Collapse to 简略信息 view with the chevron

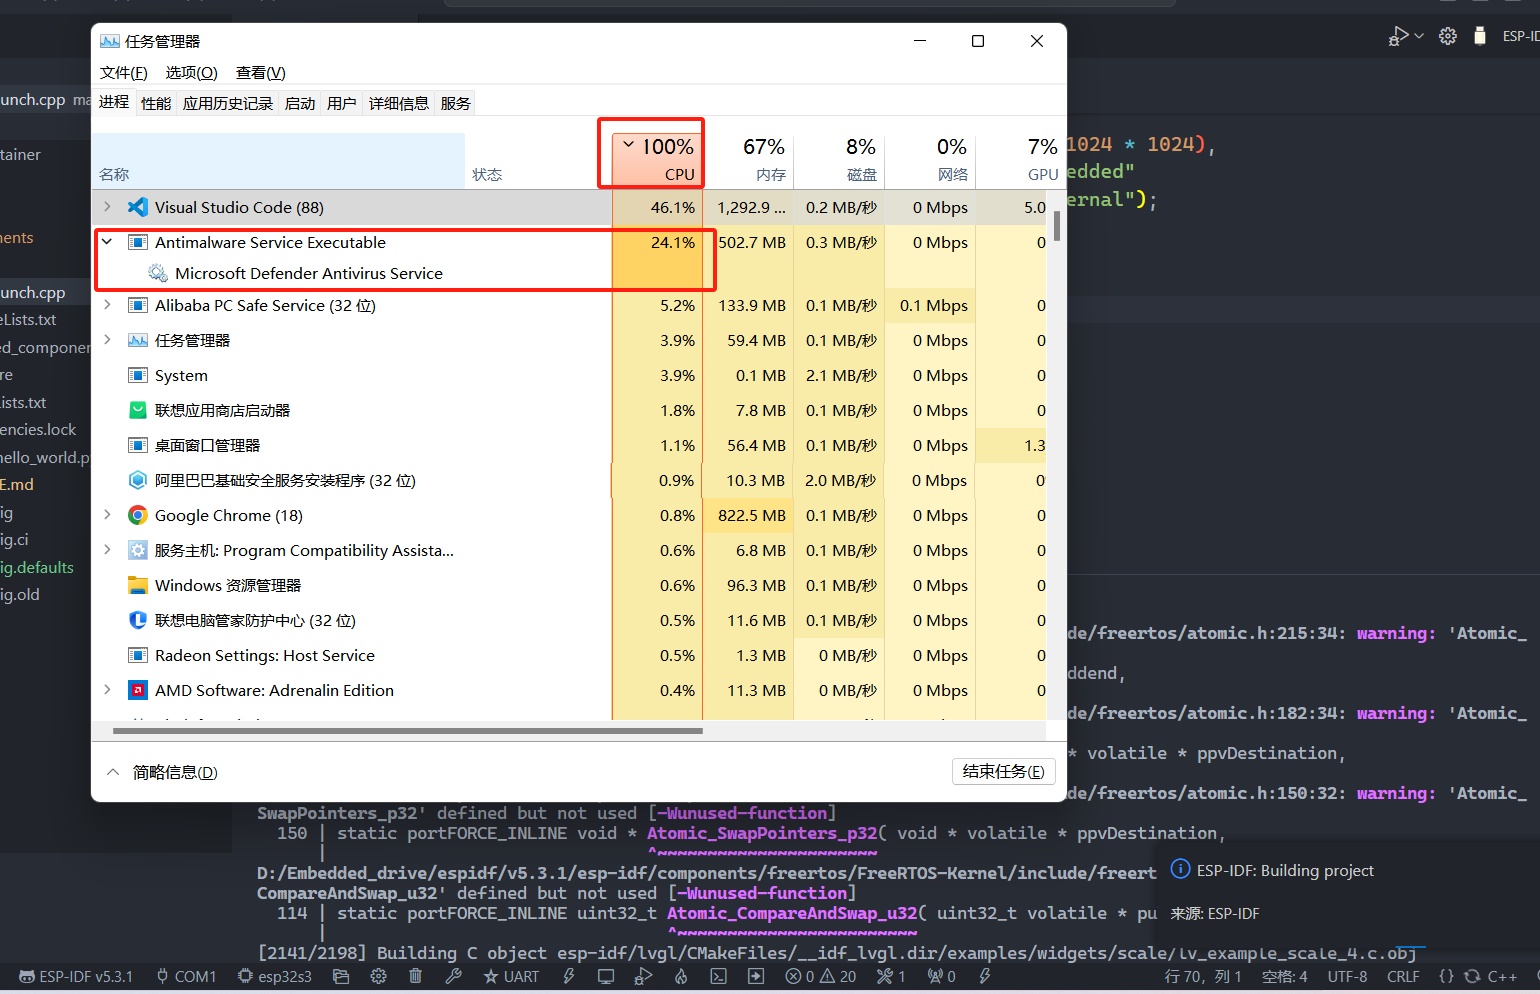tap(113, 772)
